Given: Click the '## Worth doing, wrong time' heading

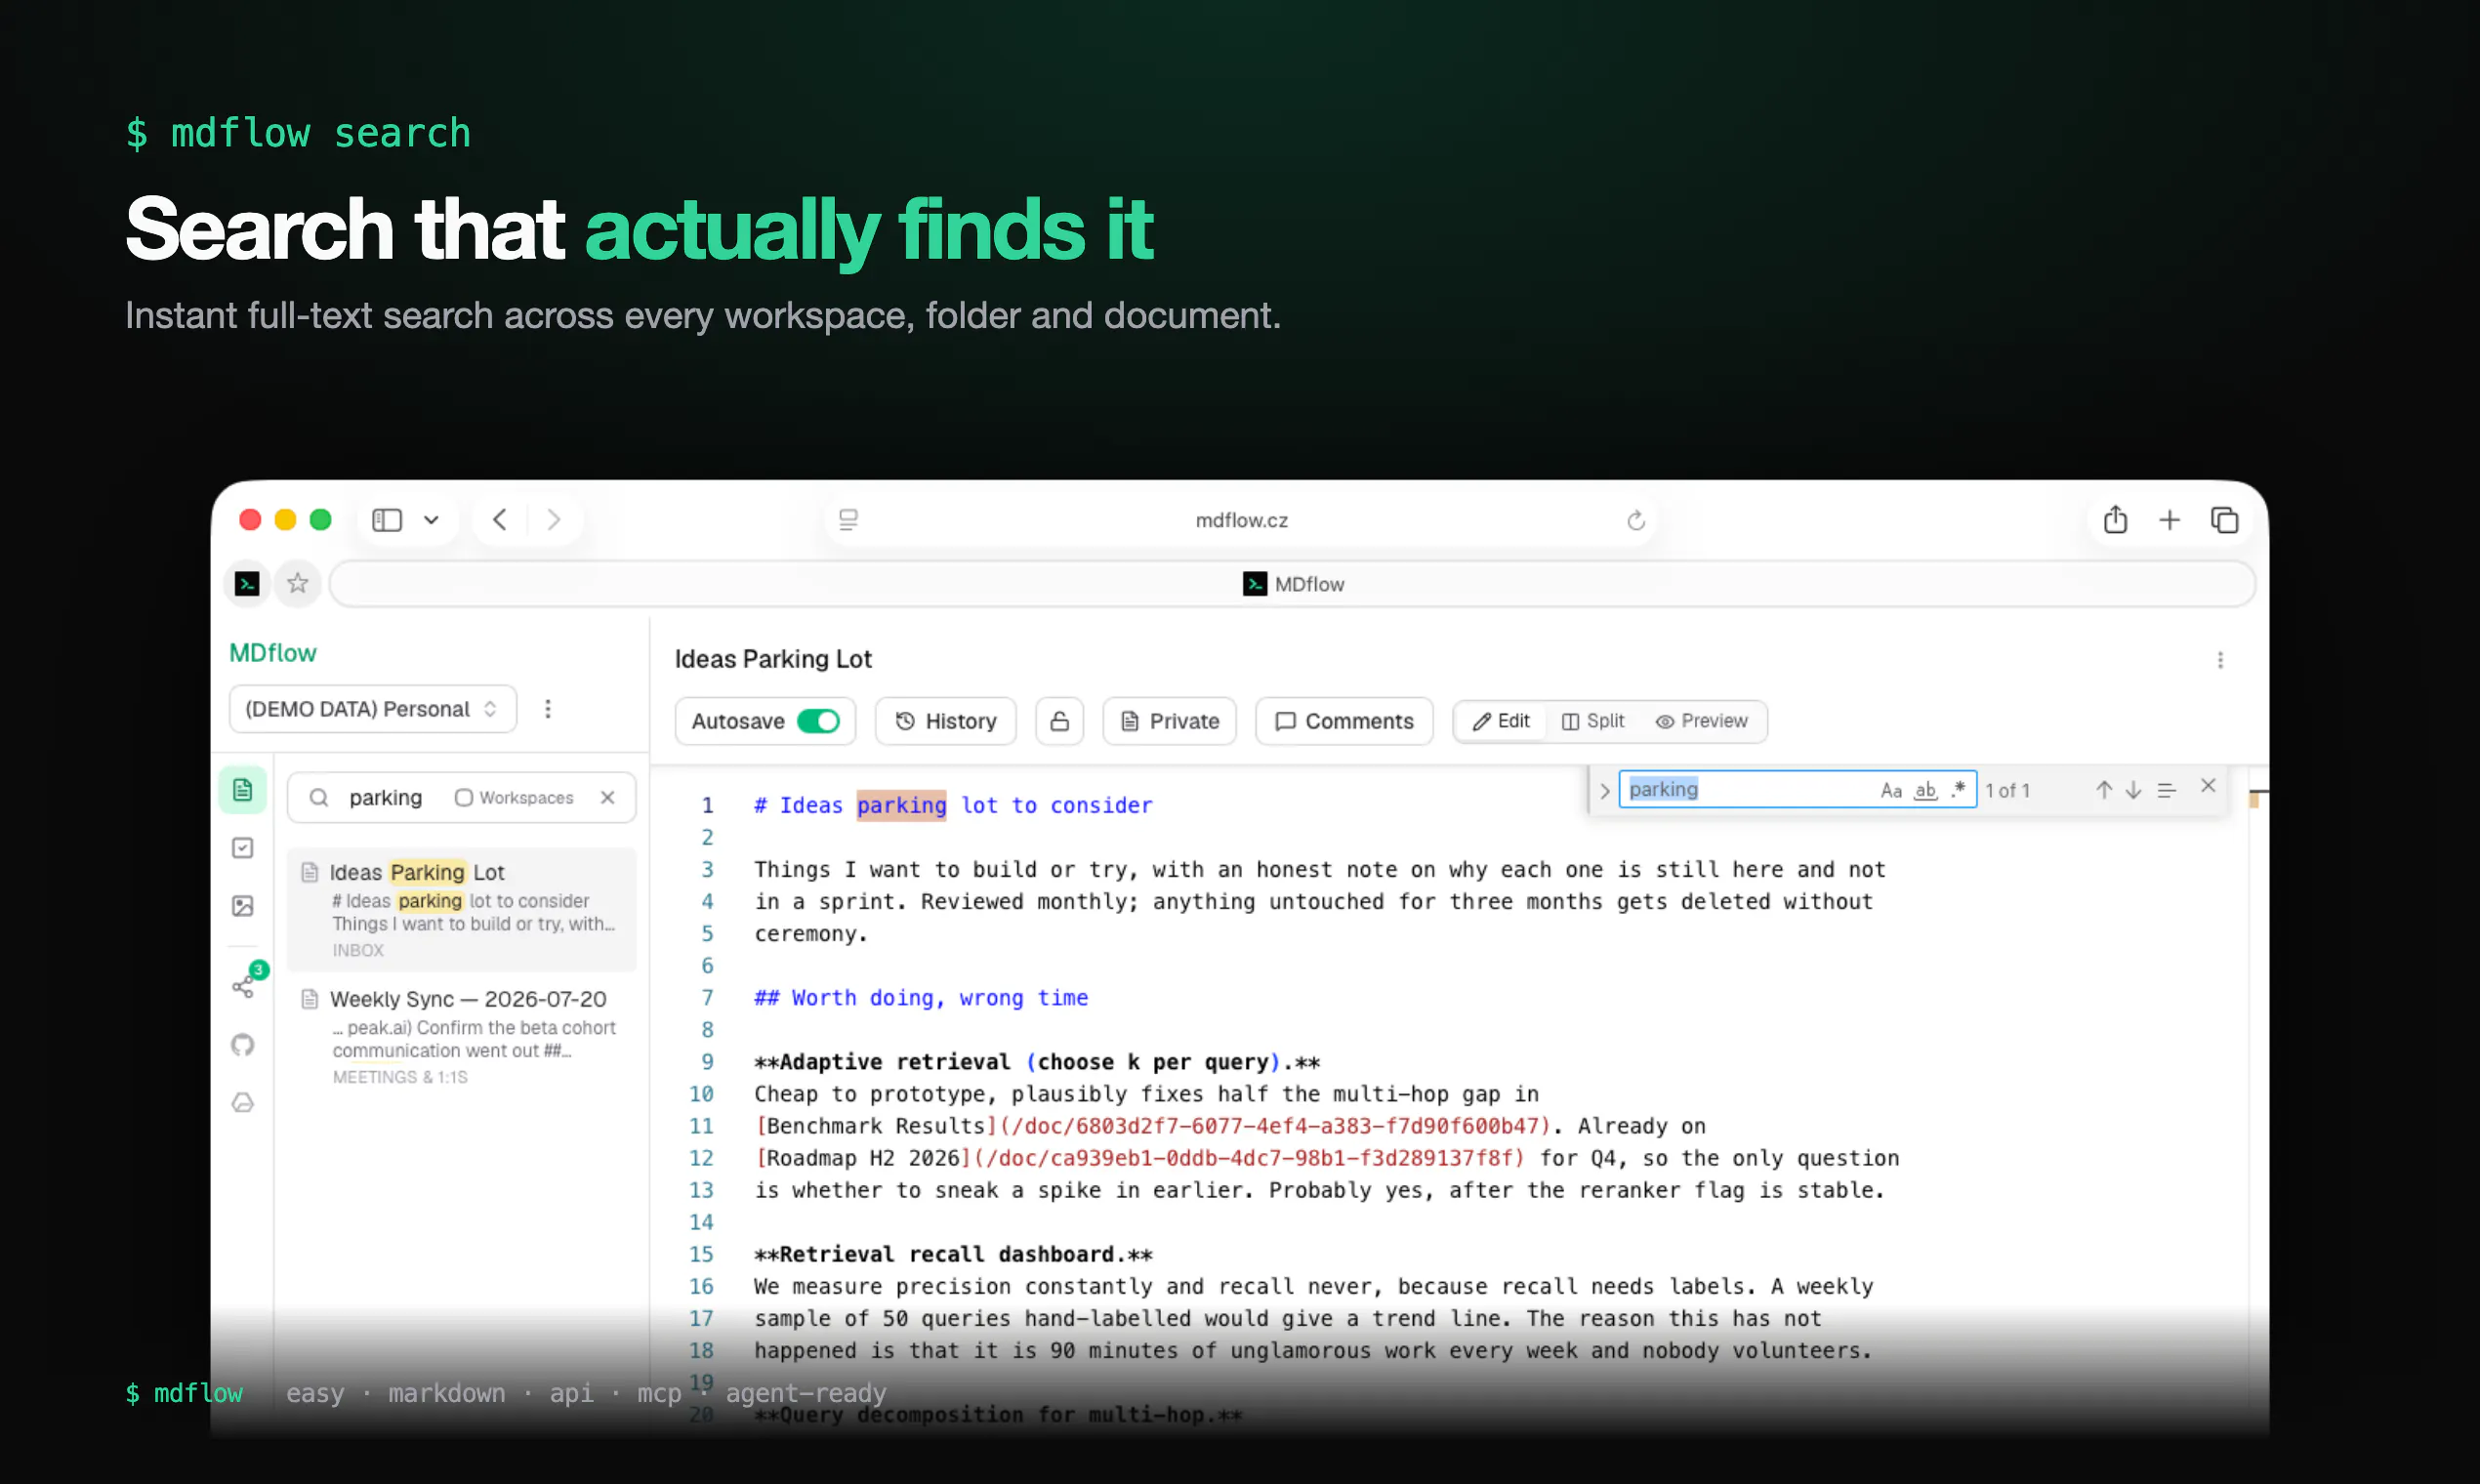Looking at the screenshot, I should 921,998.
